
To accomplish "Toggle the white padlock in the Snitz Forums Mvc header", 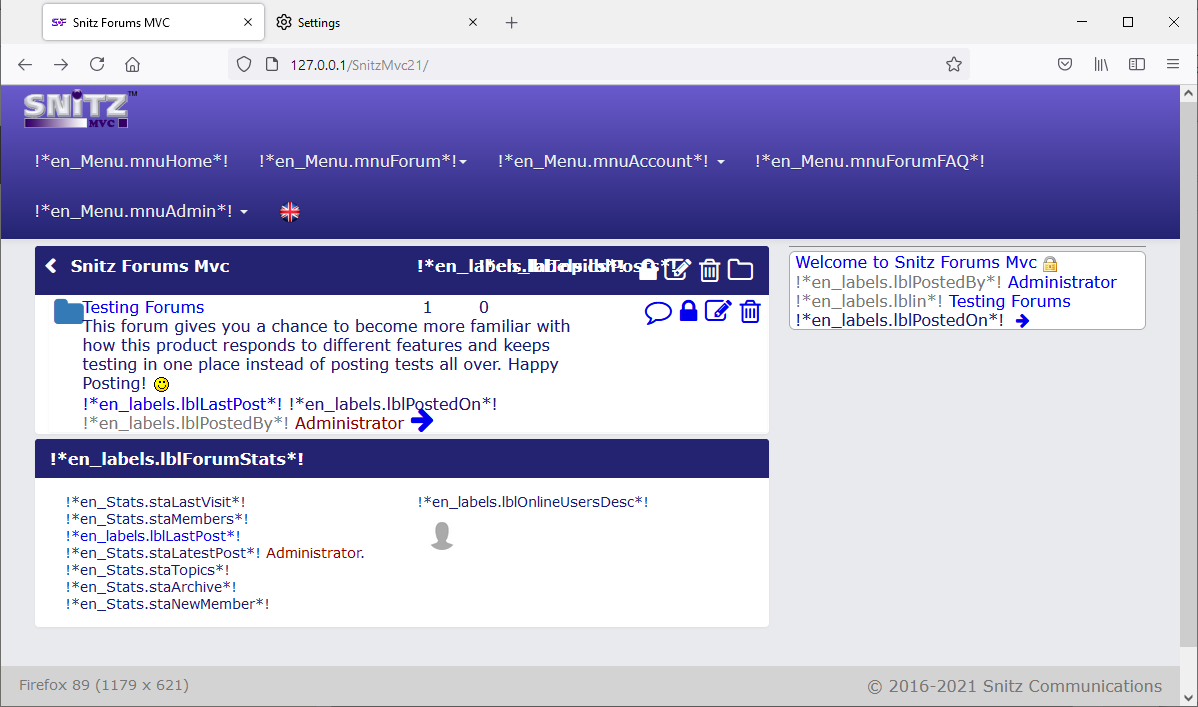I will pos(648,268).
